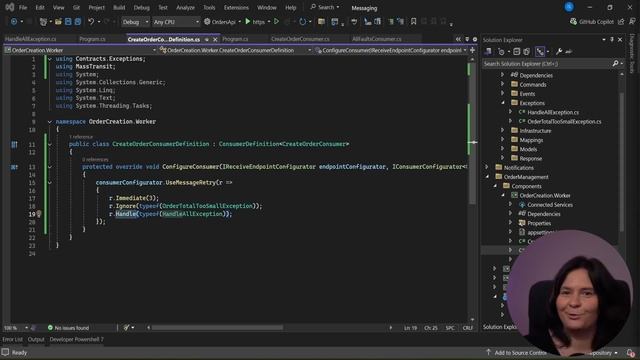Open GitHub Copilot button
This screenshot has height=360, width=640.
(592, 22)
